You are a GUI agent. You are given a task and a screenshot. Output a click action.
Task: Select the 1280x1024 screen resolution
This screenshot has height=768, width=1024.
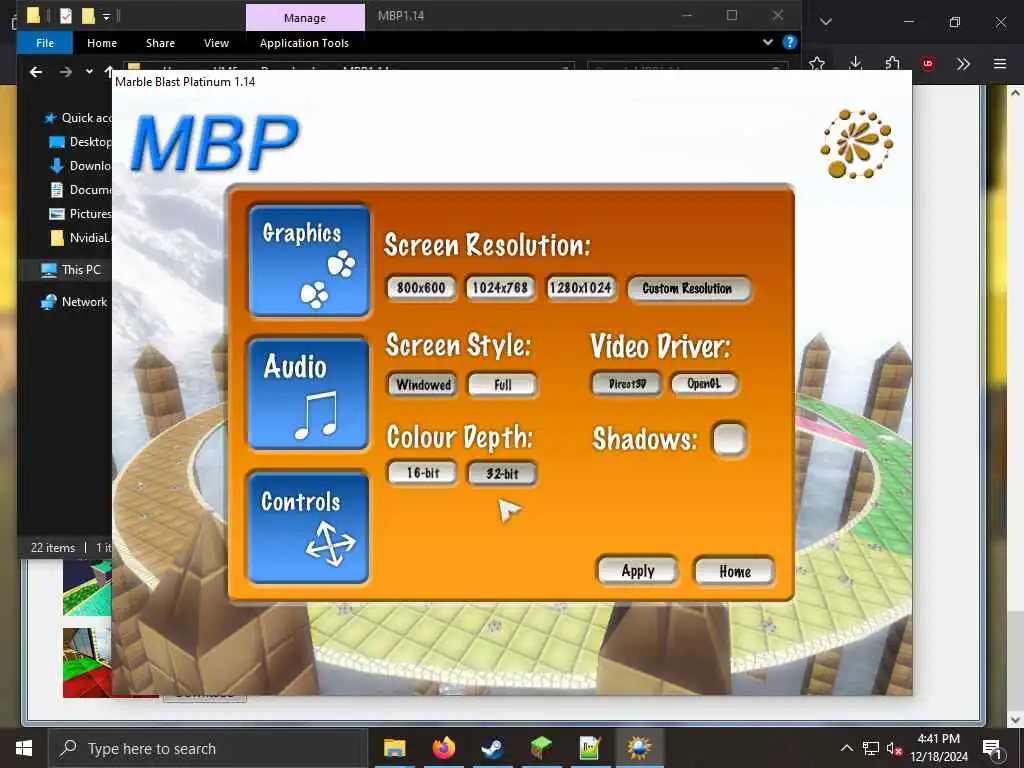(x=581, y=288)
